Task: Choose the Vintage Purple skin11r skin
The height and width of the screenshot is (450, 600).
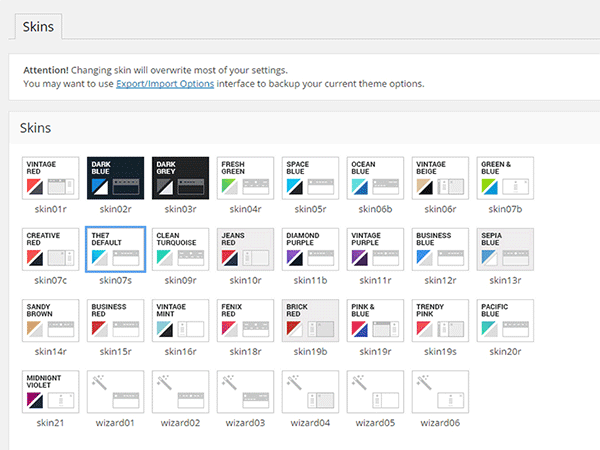Action: [375, 249]
